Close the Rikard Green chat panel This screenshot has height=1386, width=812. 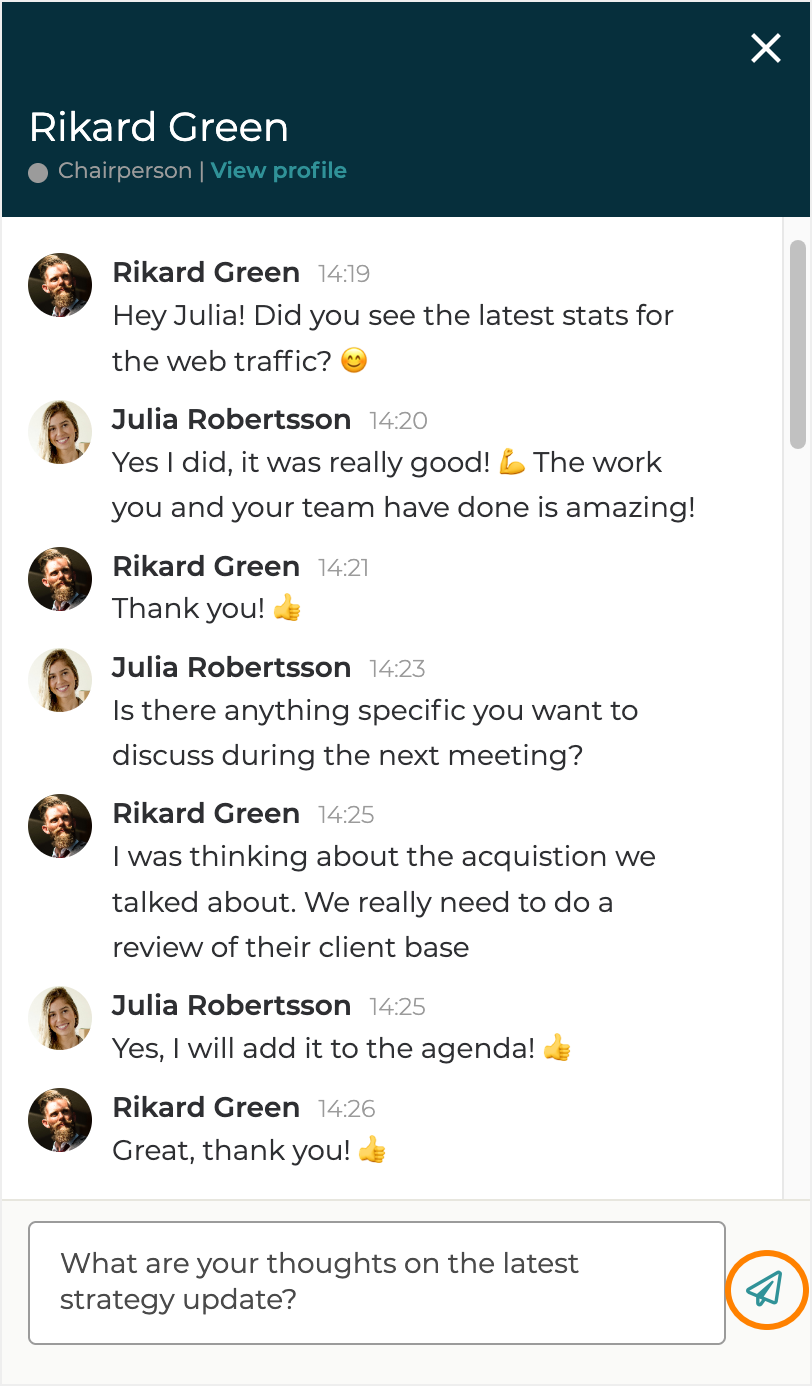tap(766, 48)
